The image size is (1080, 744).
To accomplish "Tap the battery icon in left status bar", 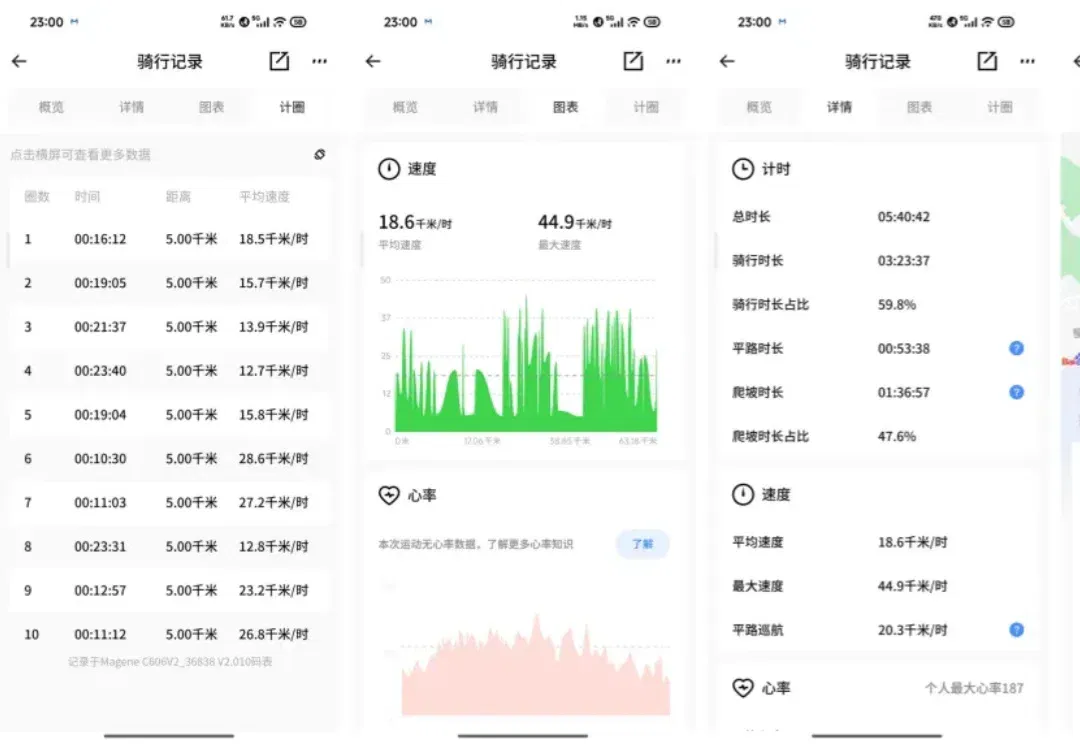I will [x=298, y=22].
